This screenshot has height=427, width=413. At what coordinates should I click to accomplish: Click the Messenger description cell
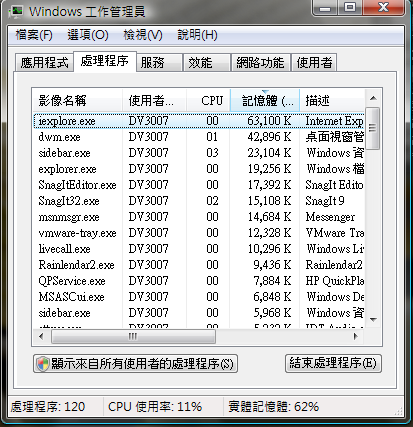click(x=330, y=217)
